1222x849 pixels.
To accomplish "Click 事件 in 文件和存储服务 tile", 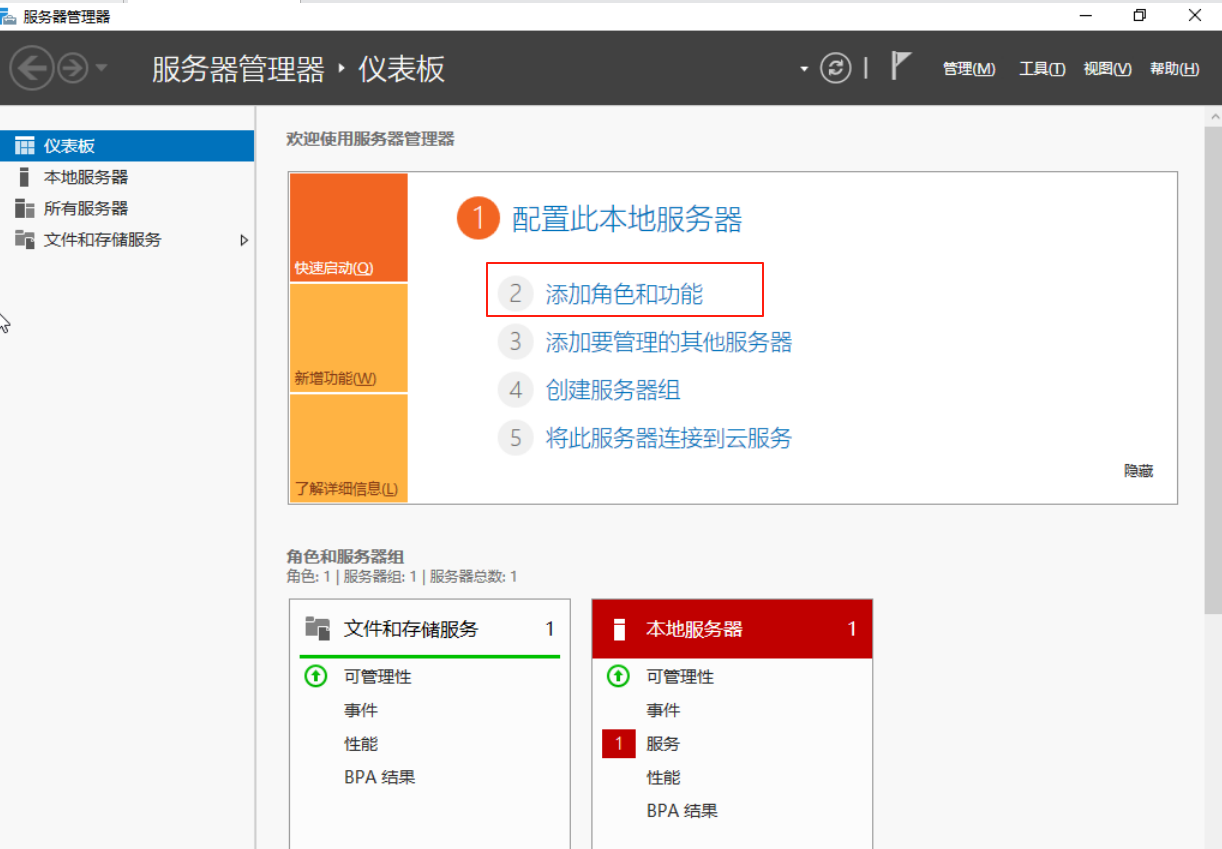I will pyautogui.click(x=361, y=710).
